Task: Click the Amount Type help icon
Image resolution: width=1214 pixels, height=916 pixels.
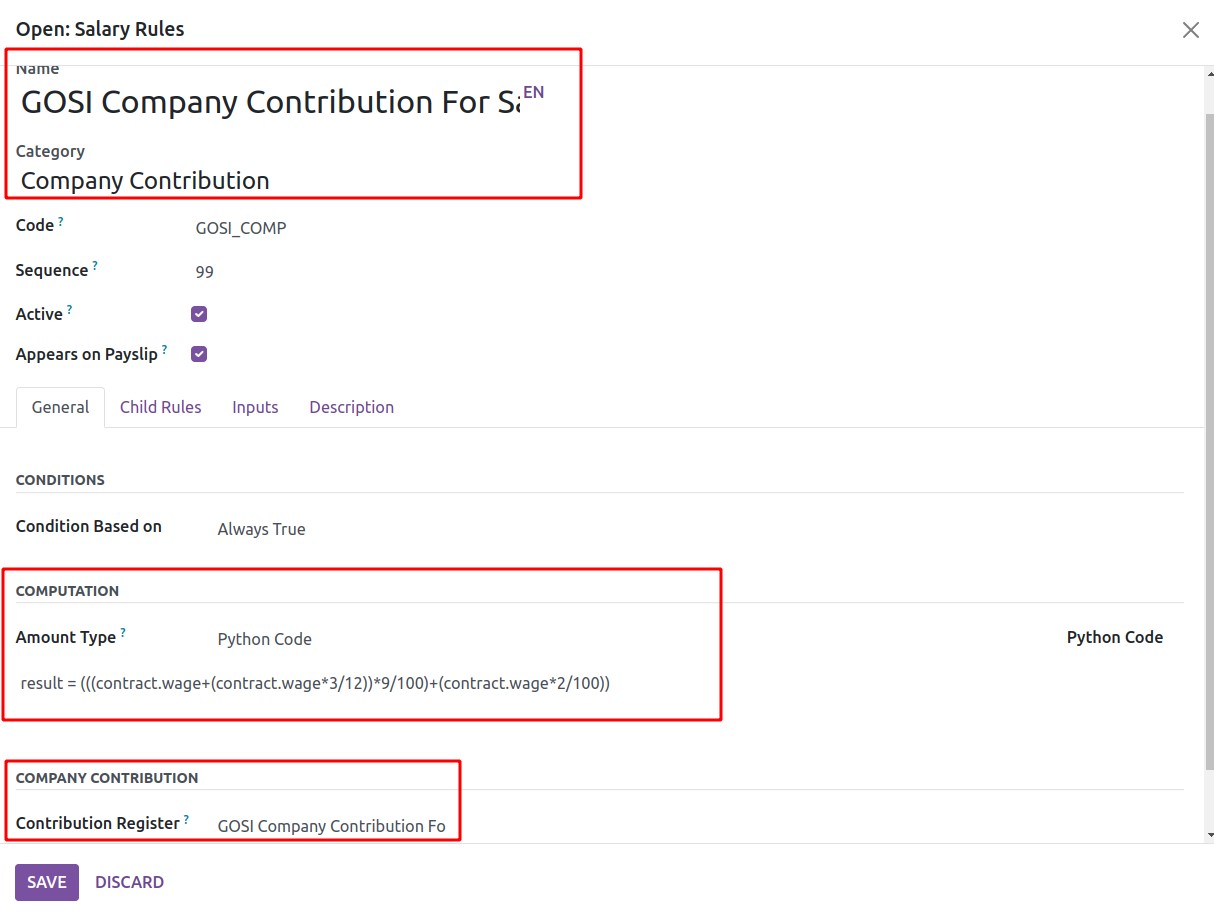Action: point(123,633)
